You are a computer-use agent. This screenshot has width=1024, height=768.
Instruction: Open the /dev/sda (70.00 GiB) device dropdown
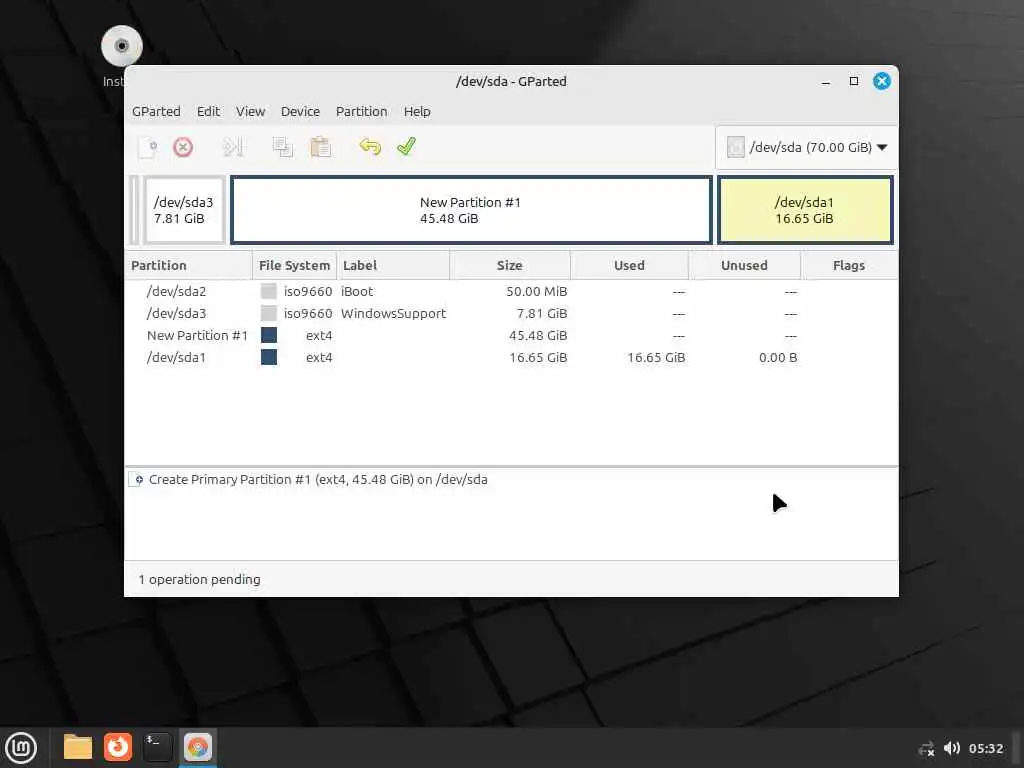pos(807,148)
